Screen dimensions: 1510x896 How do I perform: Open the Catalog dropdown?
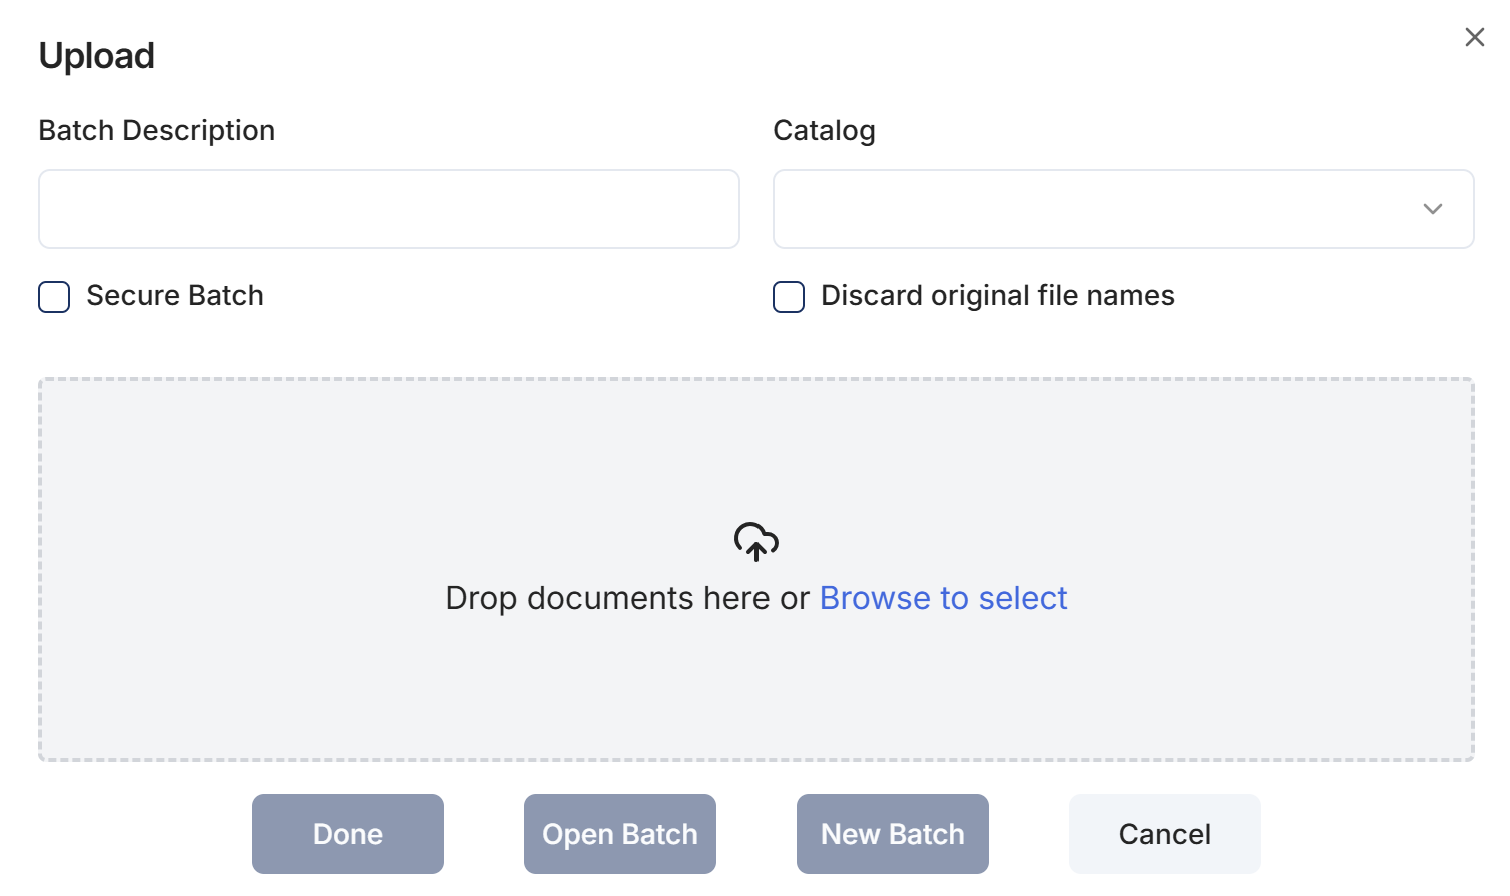(1124, 209)
